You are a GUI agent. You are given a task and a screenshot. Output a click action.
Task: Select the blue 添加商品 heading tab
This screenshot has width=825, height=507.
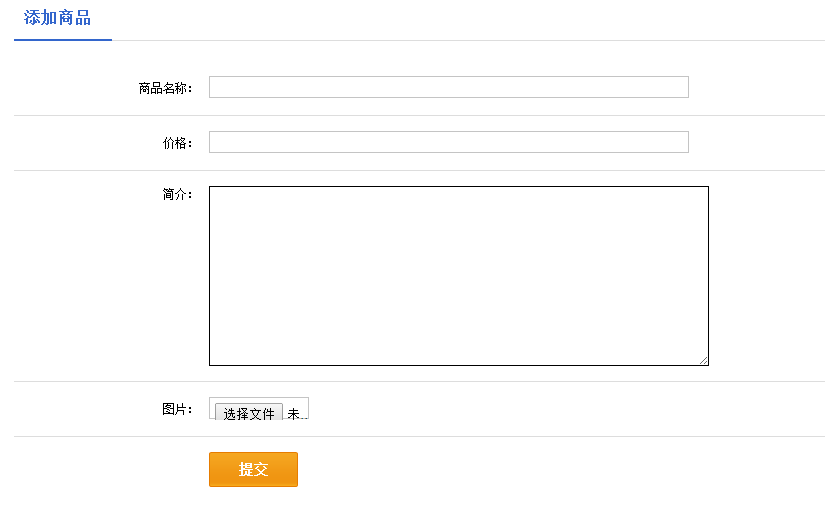coord(57,18)
